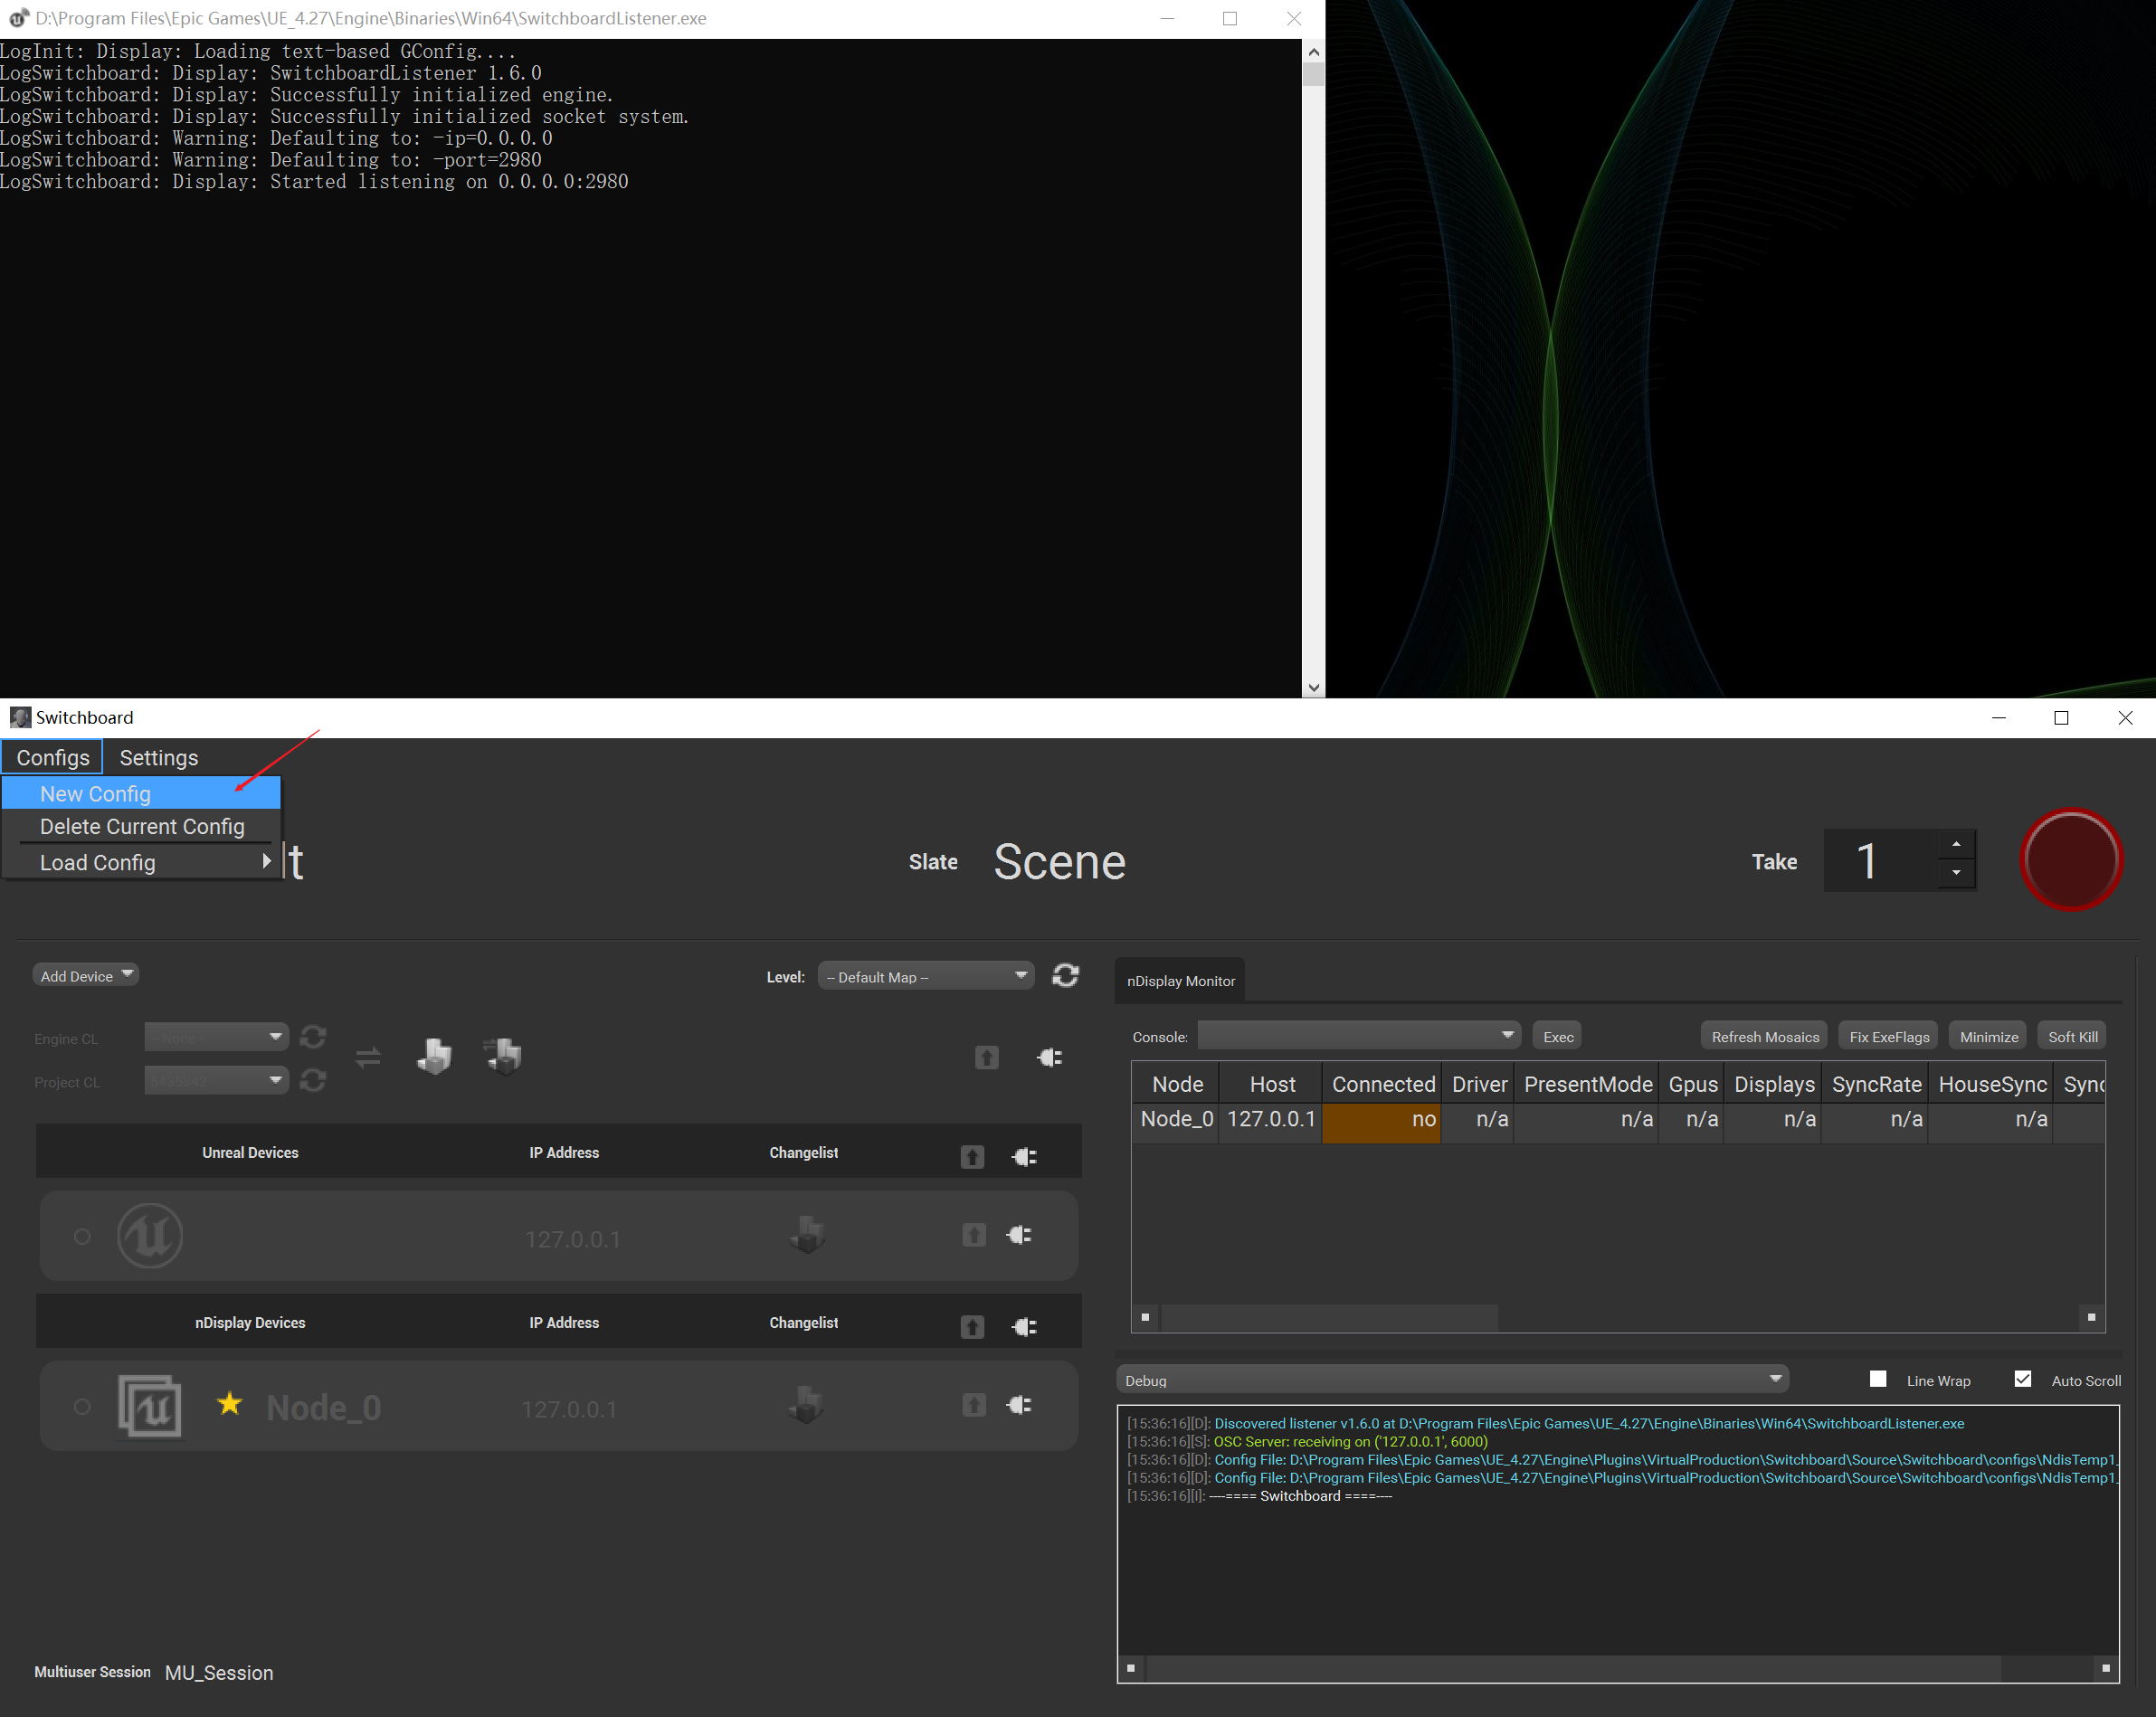Click the Fix ExeFlags button

(1888, 1036)
